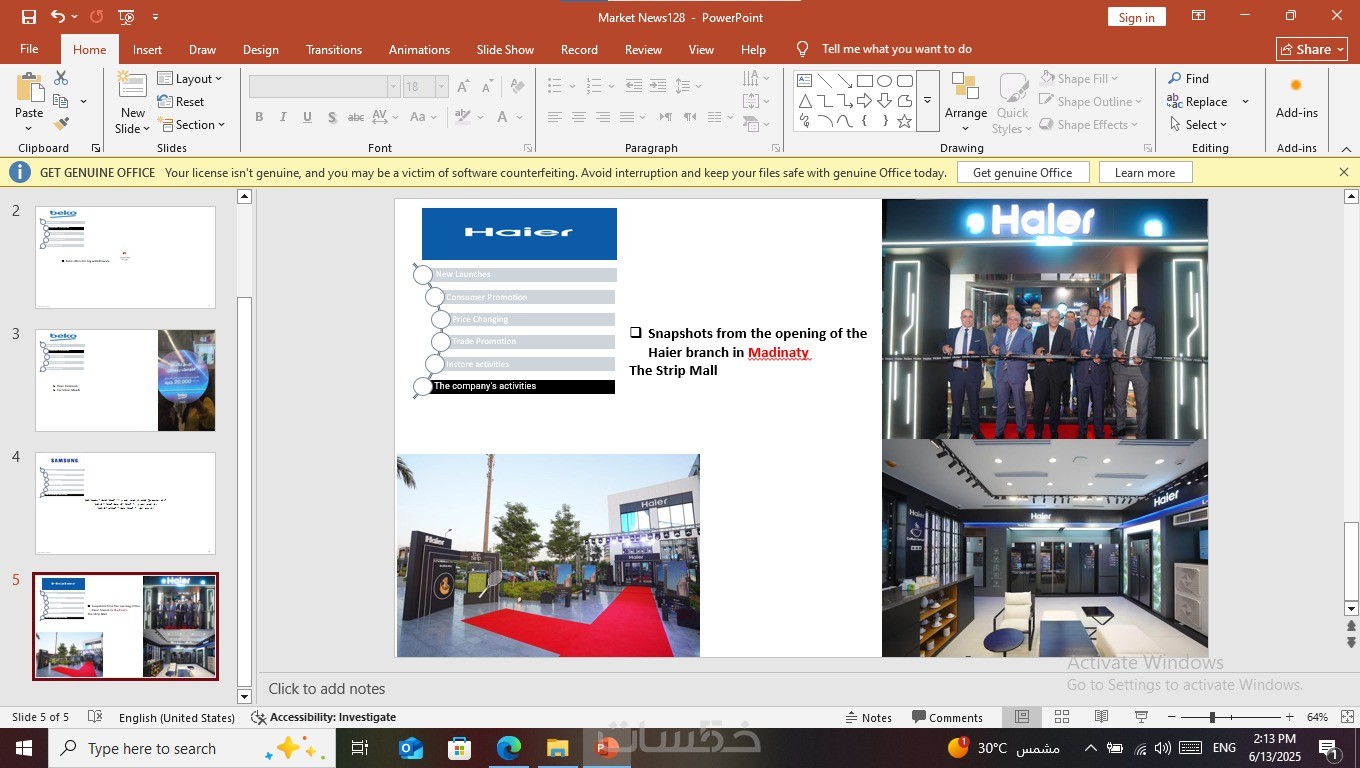The height and width of the screenshot is (768, 1360).
Task: Switch to Normal view
Action: pyautogui.click(x=1022, y=717)
